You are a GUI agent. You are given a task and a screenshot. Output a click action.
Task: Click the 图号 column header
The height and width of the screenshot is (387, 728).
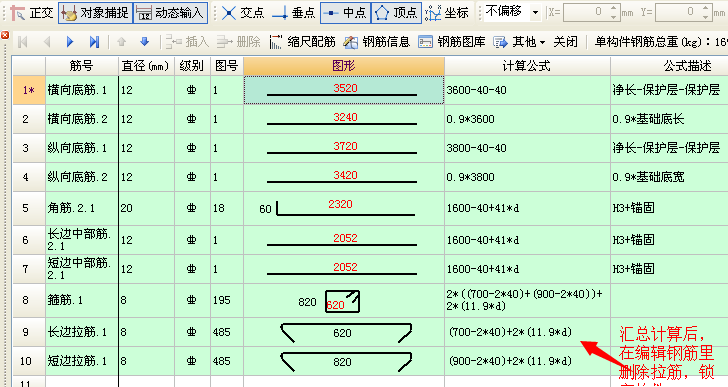click(x=227, y=66)
